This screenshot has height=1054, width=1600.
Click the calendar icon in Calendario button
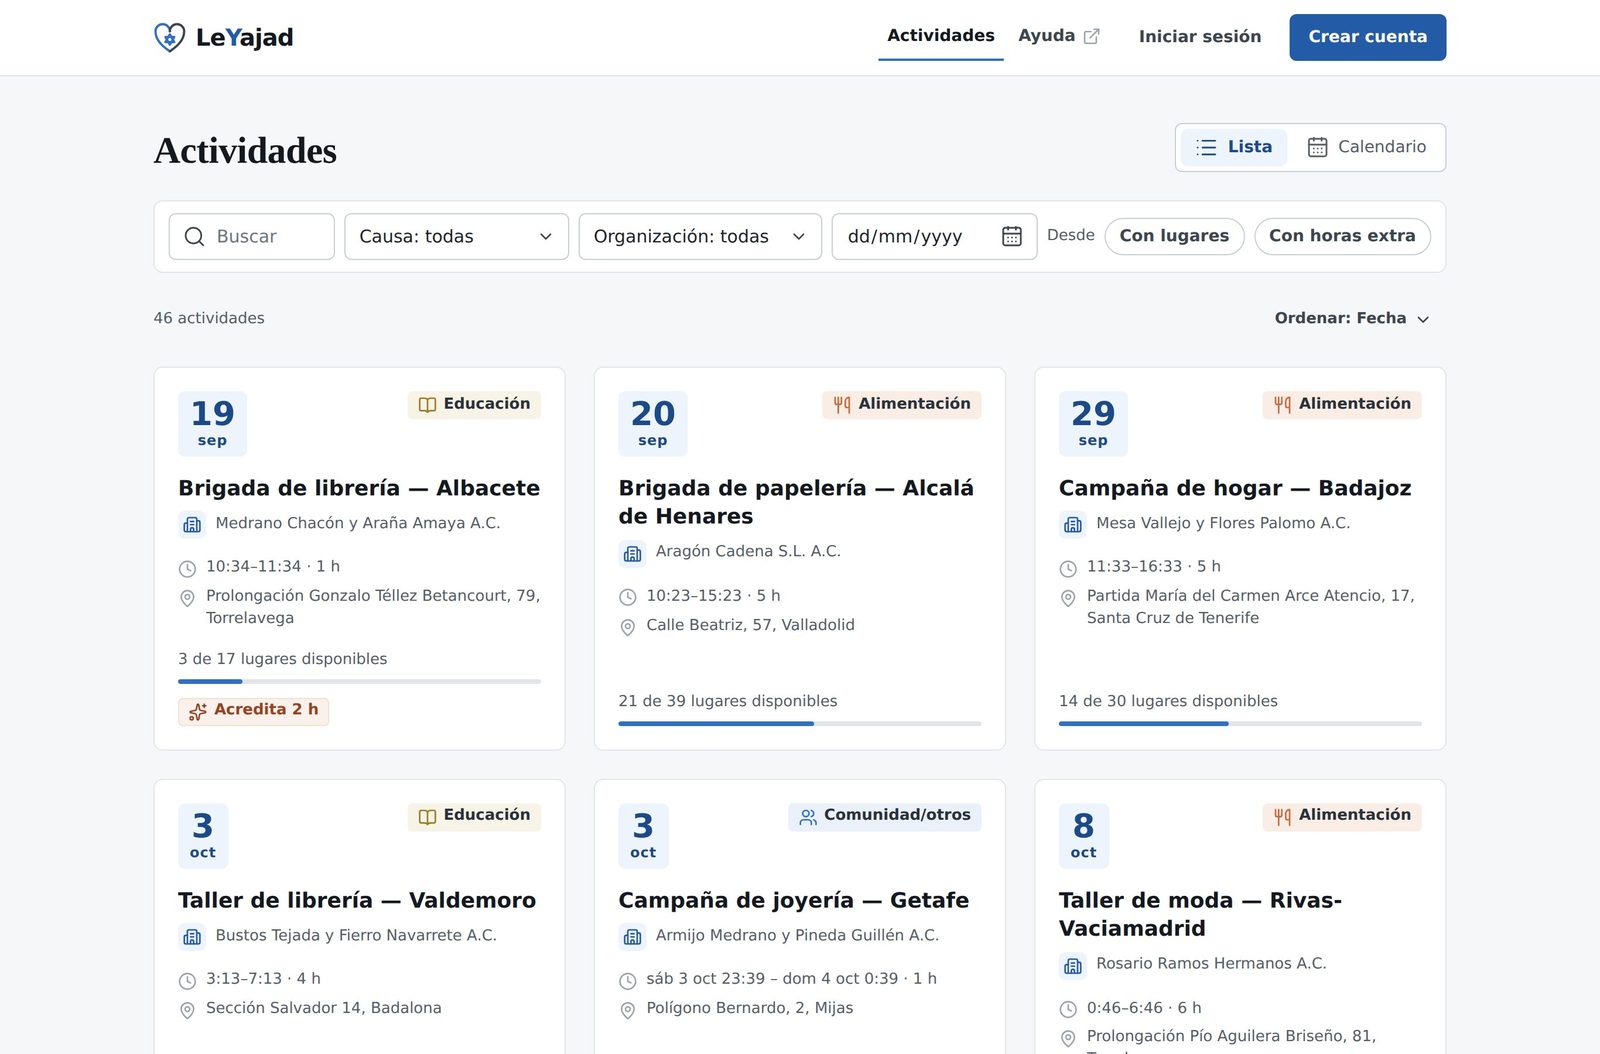[1318, 147]
